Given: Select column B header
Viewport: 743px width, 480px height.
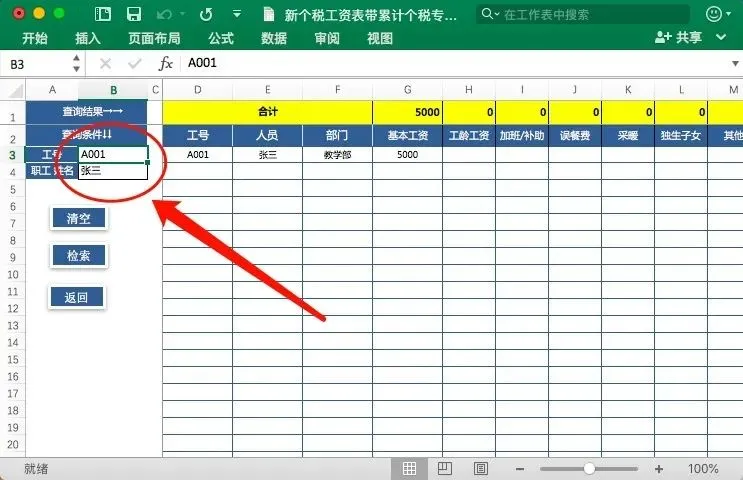Looking at the screenshot, I should [113, 90].
